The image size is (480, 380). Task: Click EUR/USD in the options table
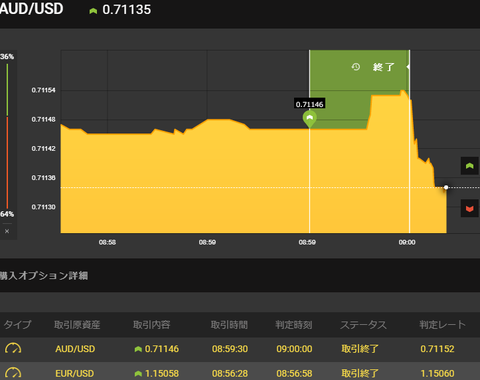click(75, 373)
